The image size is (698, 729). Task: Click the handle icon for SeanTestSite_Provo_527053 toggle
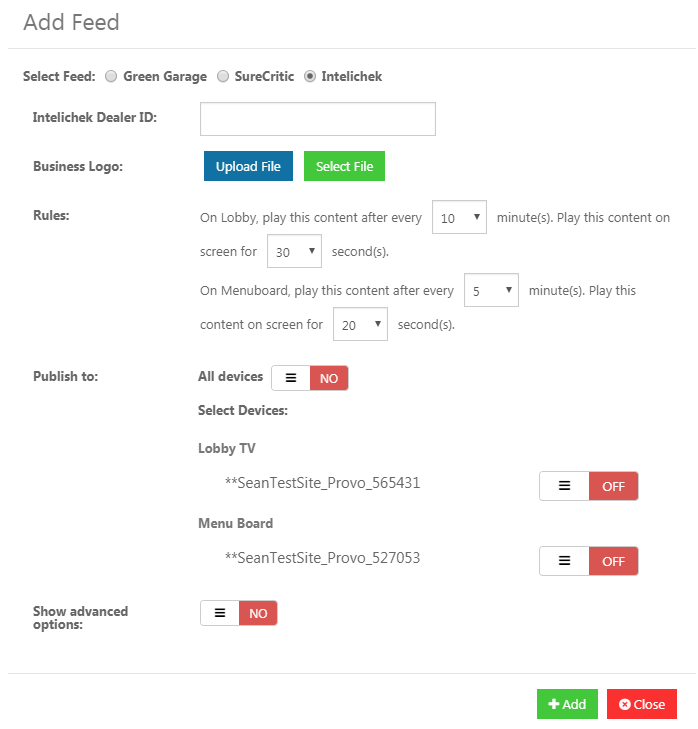(564, 561)
